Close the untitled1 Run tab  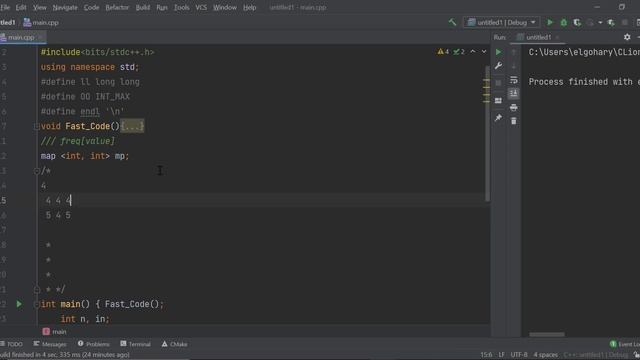pyautogui.click(x=558, y=38)
